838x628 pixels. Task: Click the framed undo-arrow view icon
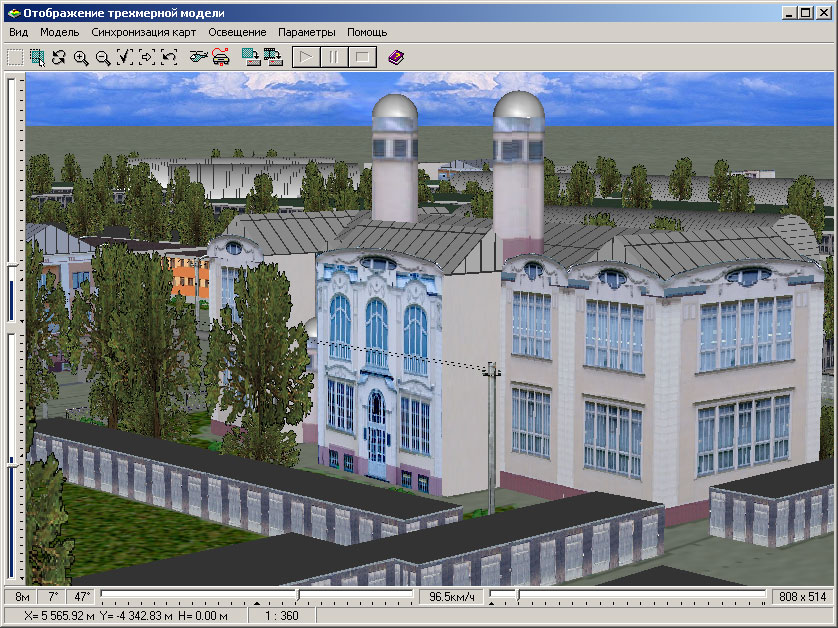point(168,57)
